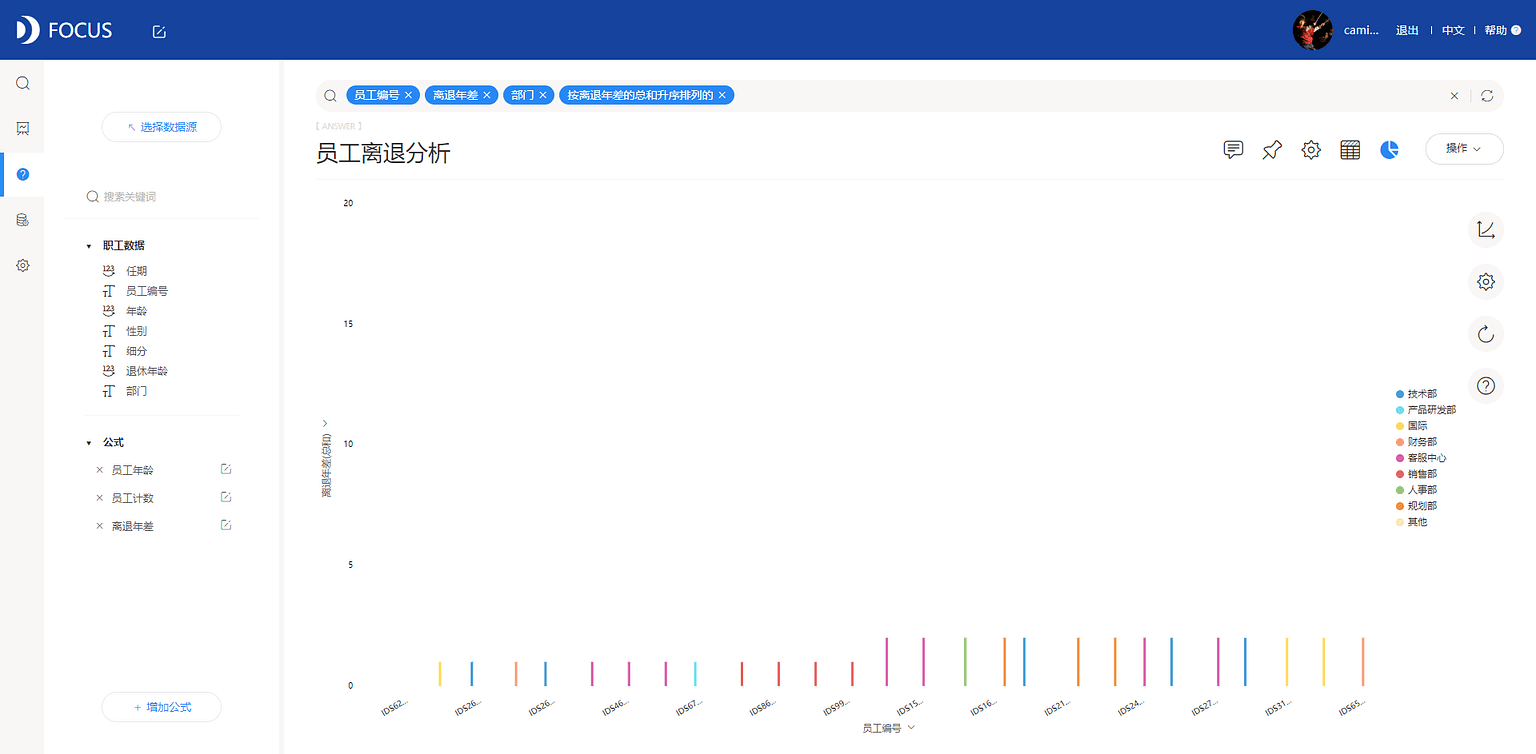Remove the 按离退年差的总和升序排列的 tag
The width and height of the screenshot is (1536, 754).
point(722,95)
